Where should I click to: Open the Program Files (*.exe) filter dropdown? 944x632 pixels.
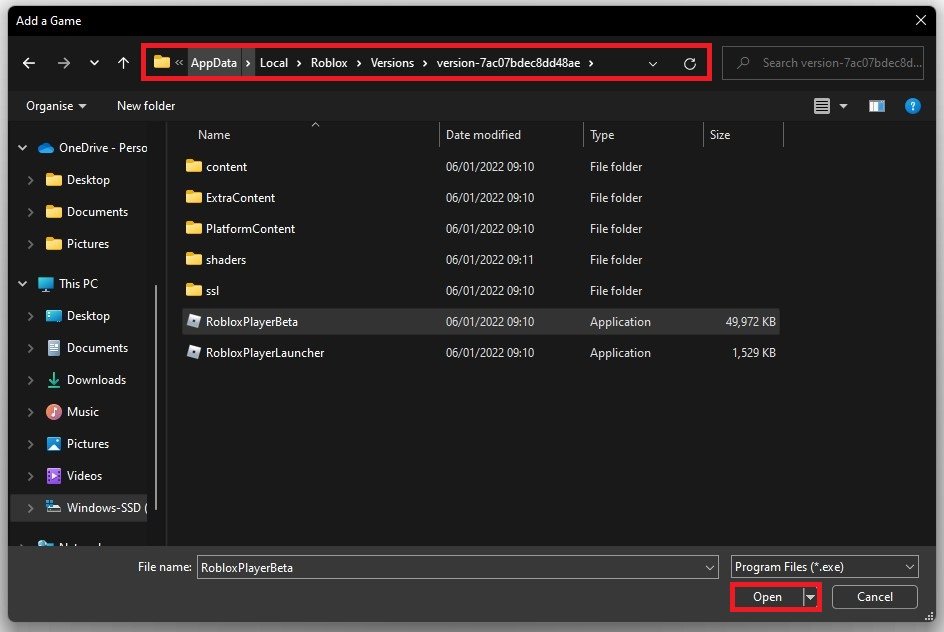point(824,567)
